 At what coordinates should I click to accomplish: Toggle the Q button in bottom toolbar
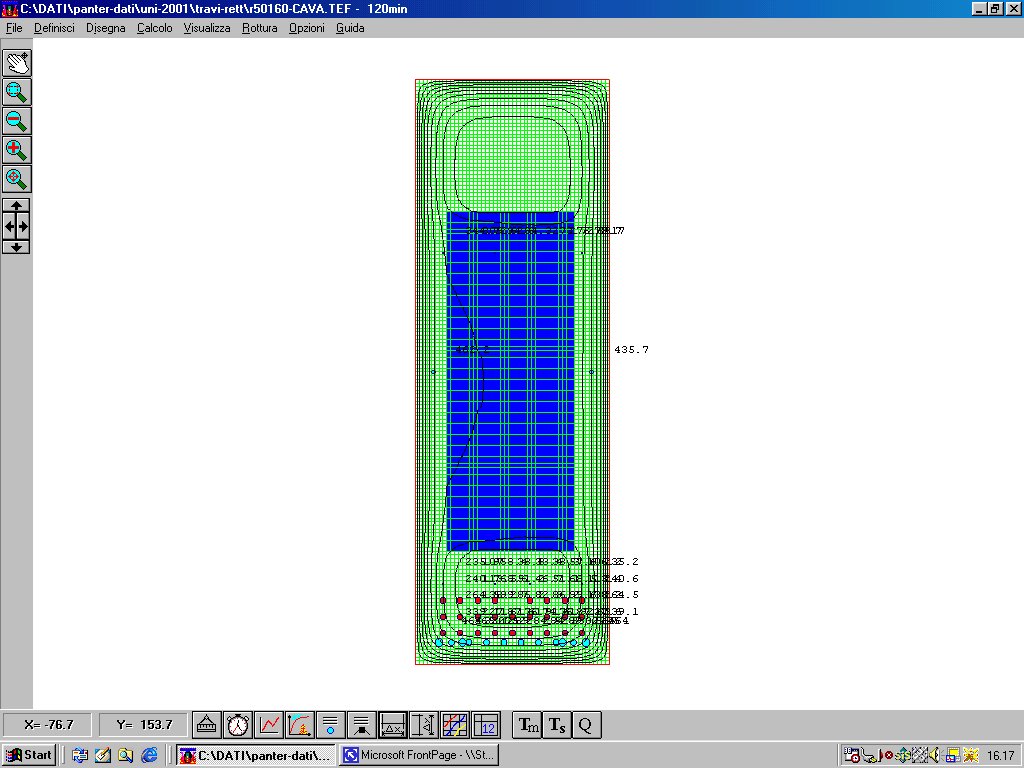(x=587, y=725)
